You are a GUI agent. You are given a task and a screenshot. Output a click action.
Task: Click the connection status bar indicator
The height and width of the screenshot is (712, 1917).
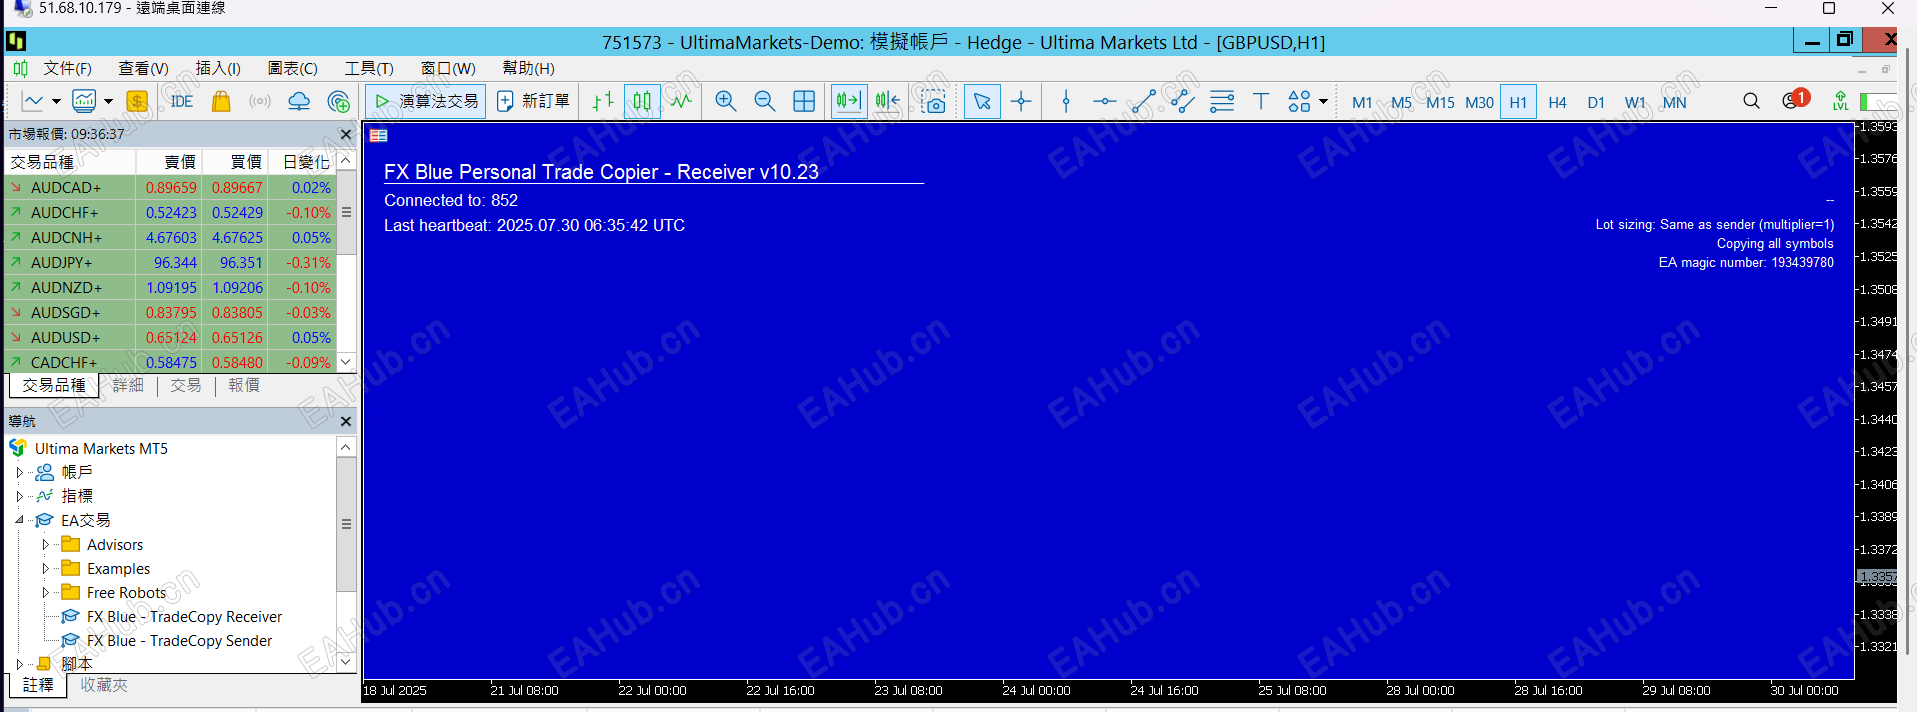[x=1877, y=101]
